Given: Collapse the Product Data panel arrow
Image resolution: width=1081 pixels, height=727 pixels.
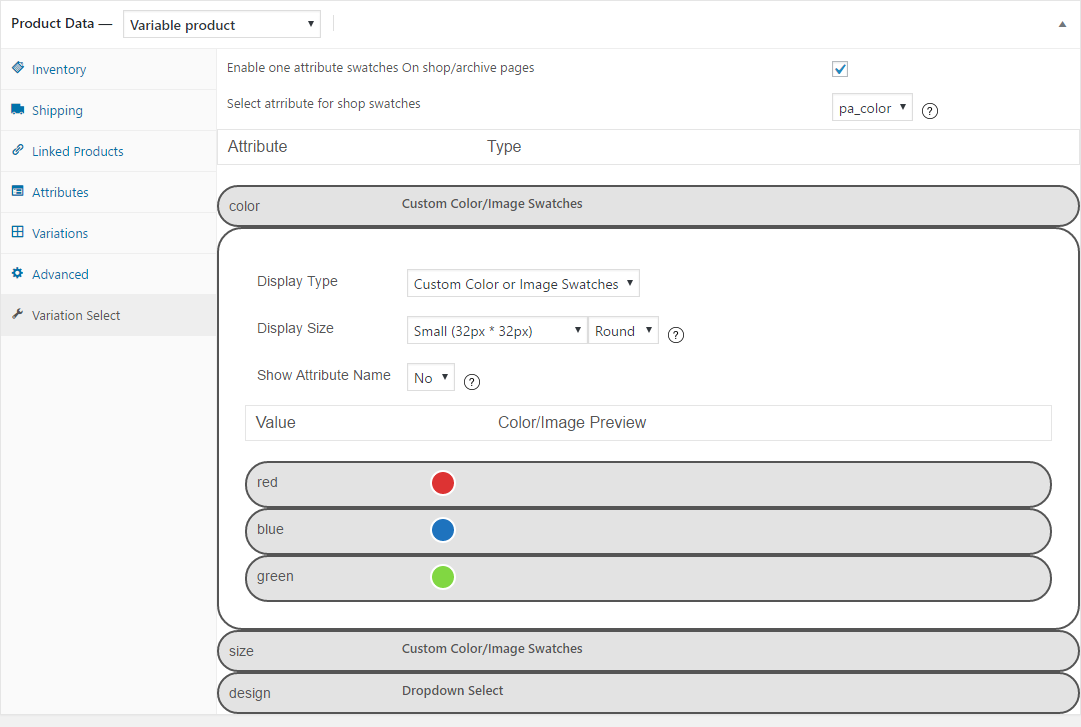Looking at the screenshot, I should point(1062,25).
